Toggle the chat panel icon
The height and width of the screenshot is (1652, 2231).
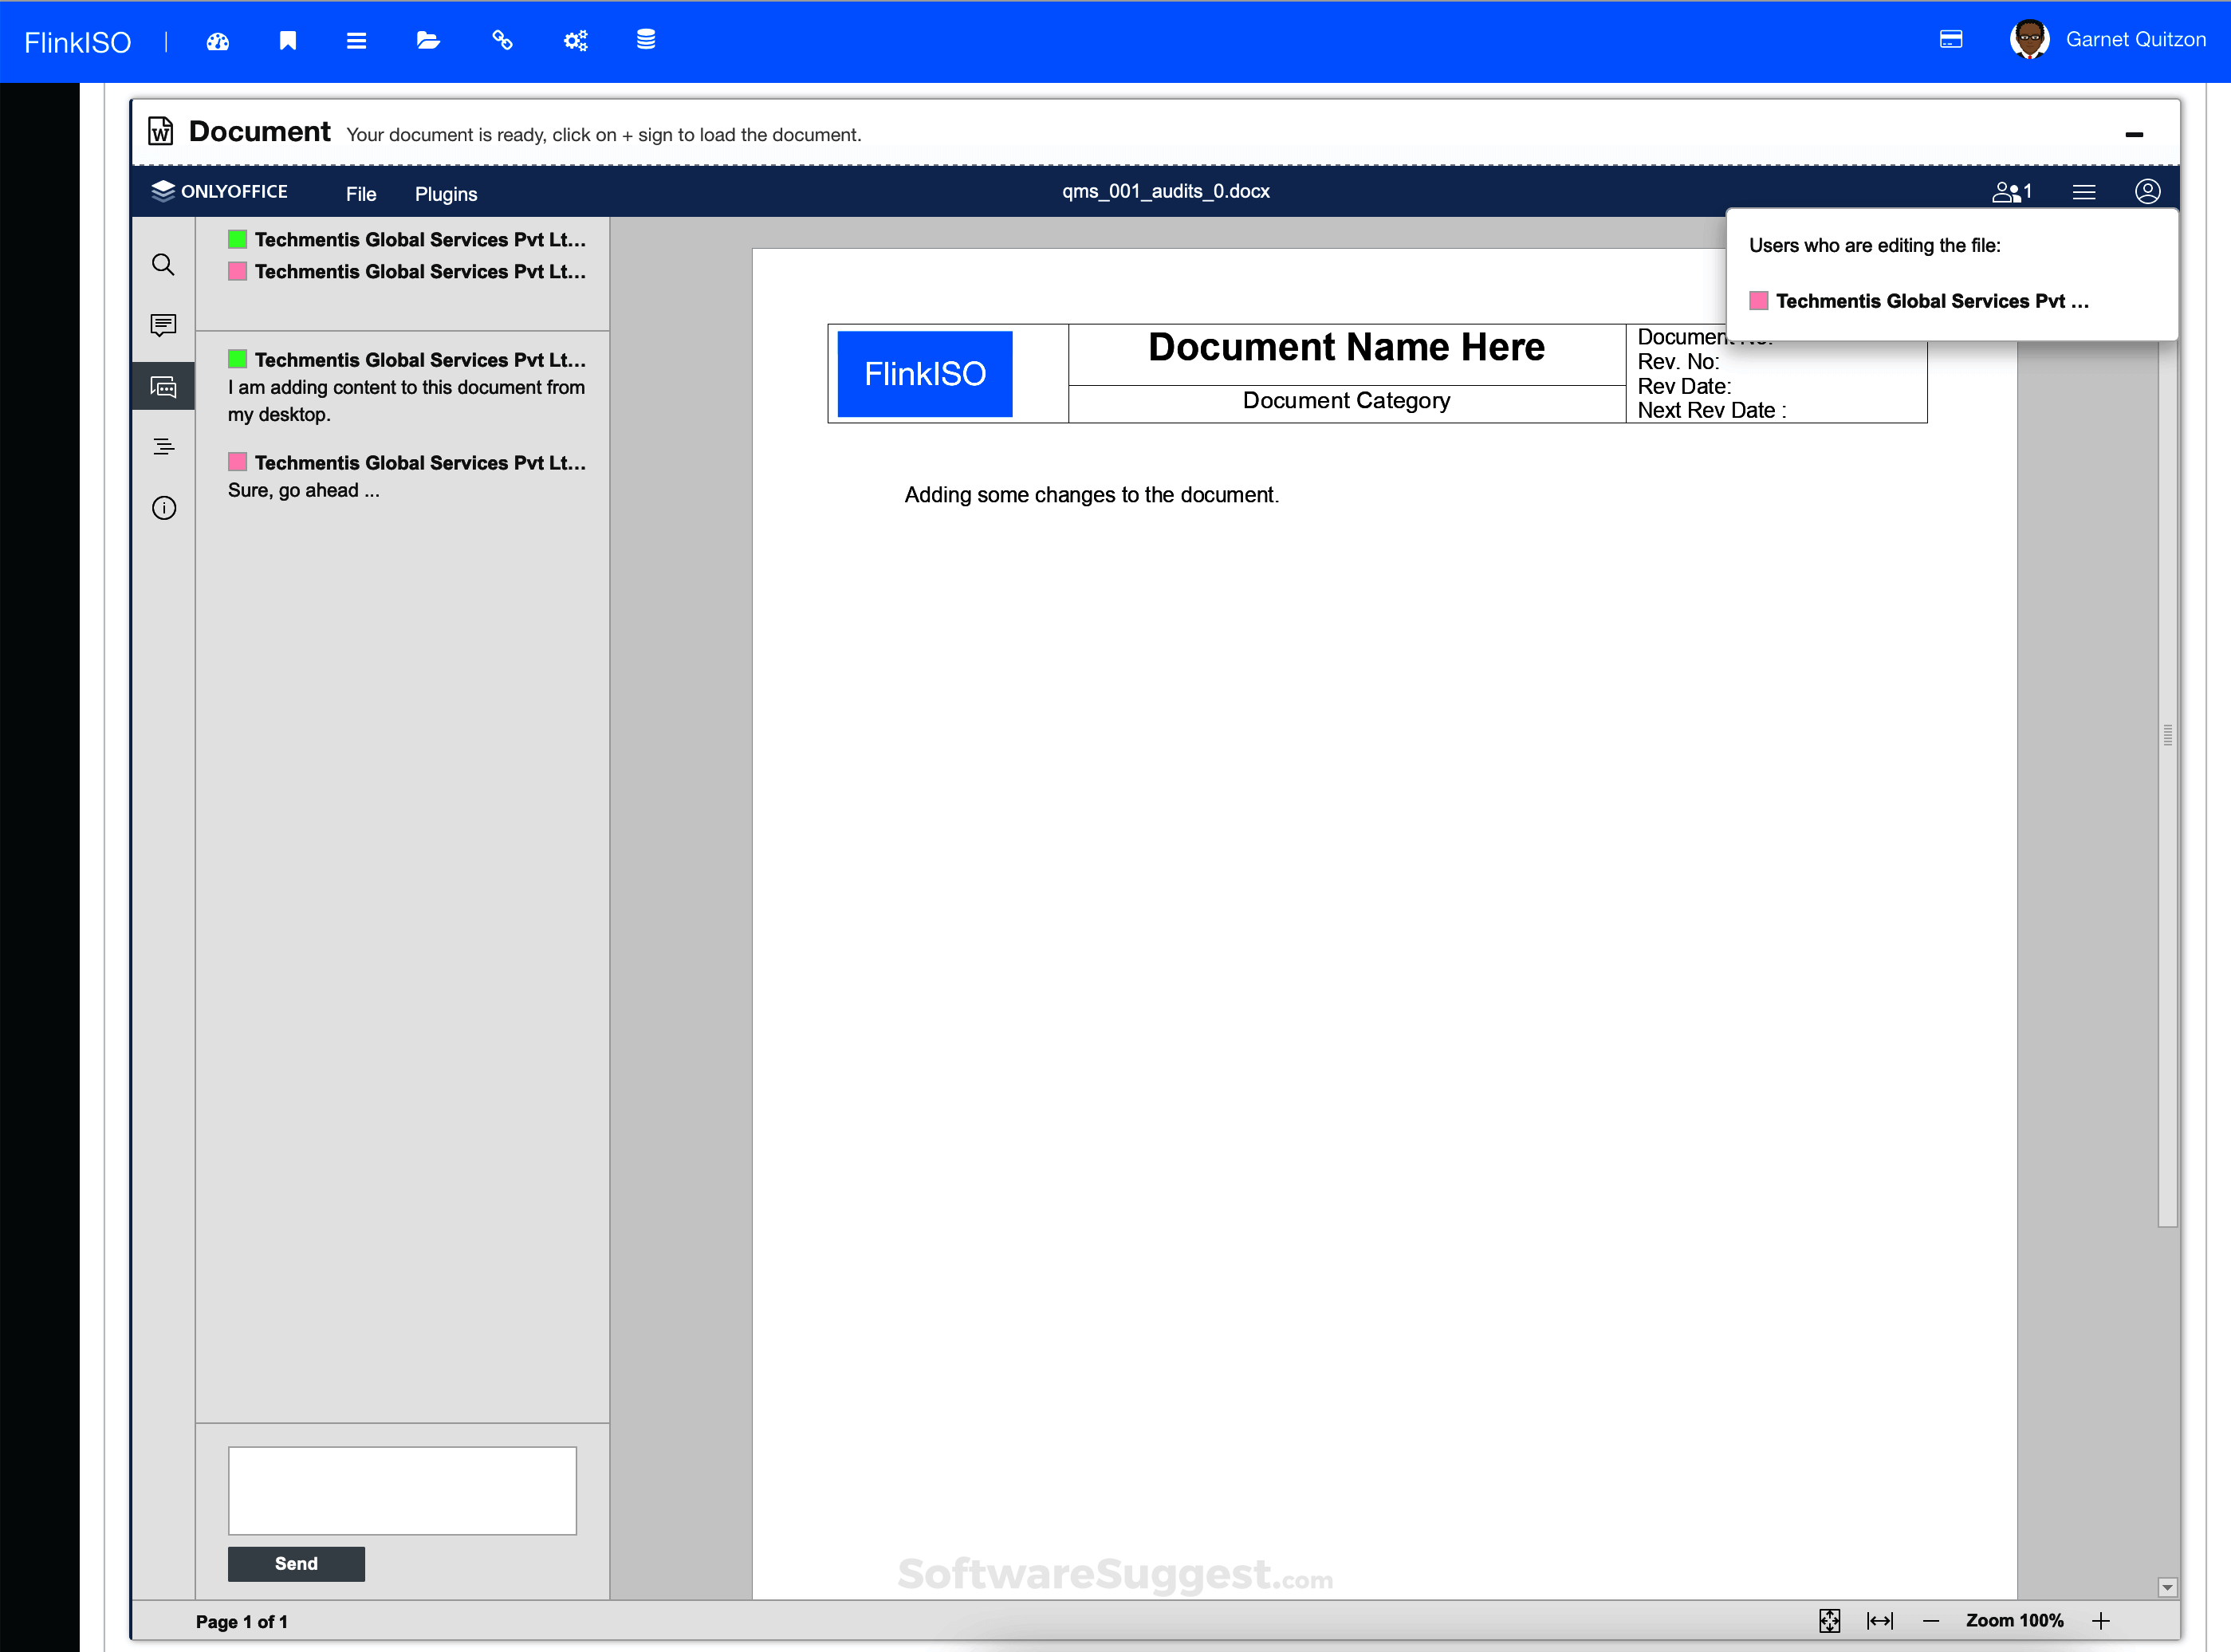pos(163,387)
